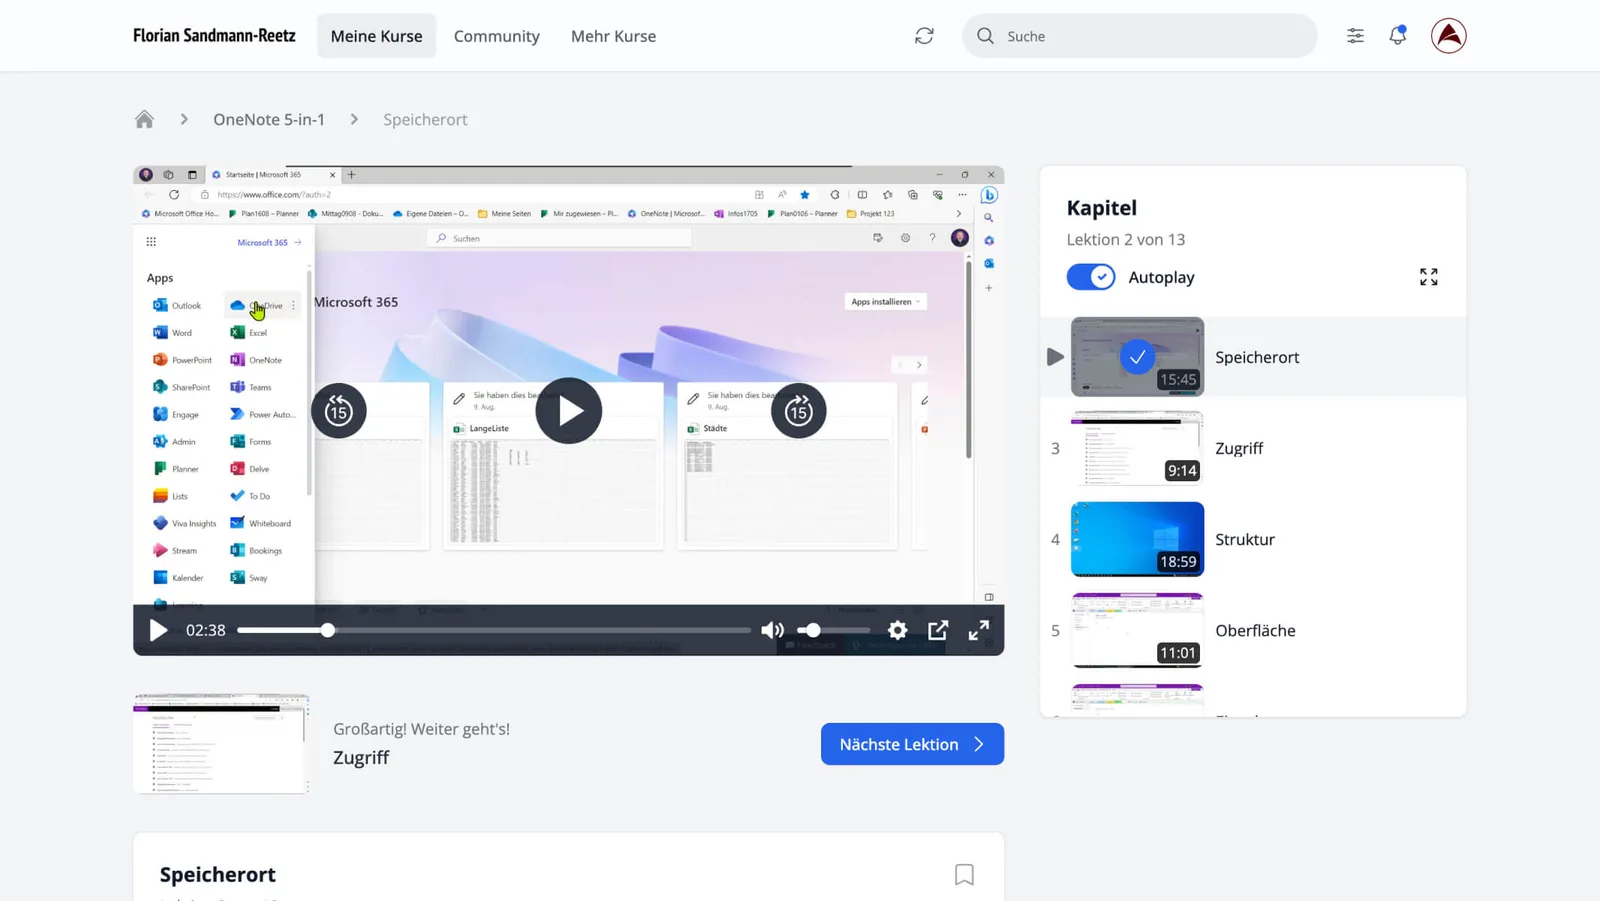Open the filter settings sliders icon
Image resolution: width=1600 pixels, height=901 pixels.
click(x=1355, y=36)
